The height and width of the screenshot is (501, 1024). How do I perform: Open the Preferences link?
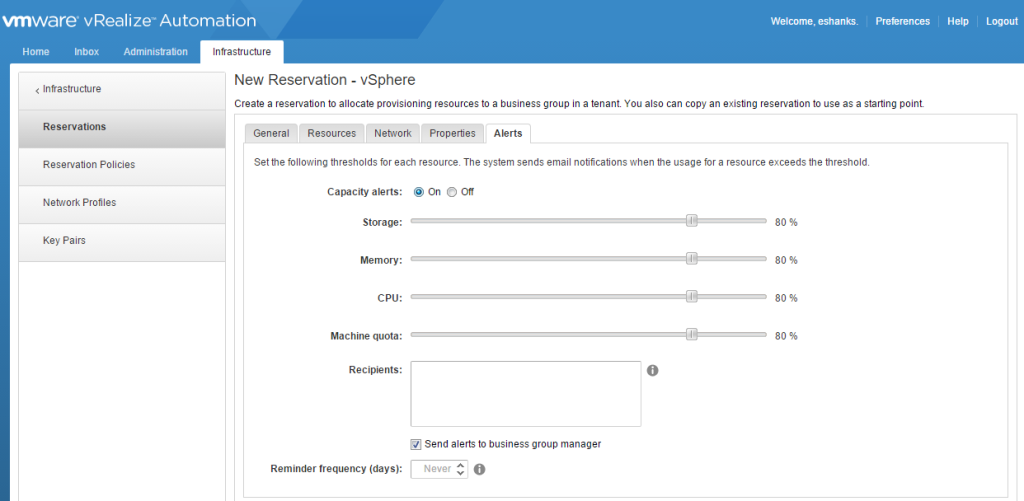click(x=902, y=21)
